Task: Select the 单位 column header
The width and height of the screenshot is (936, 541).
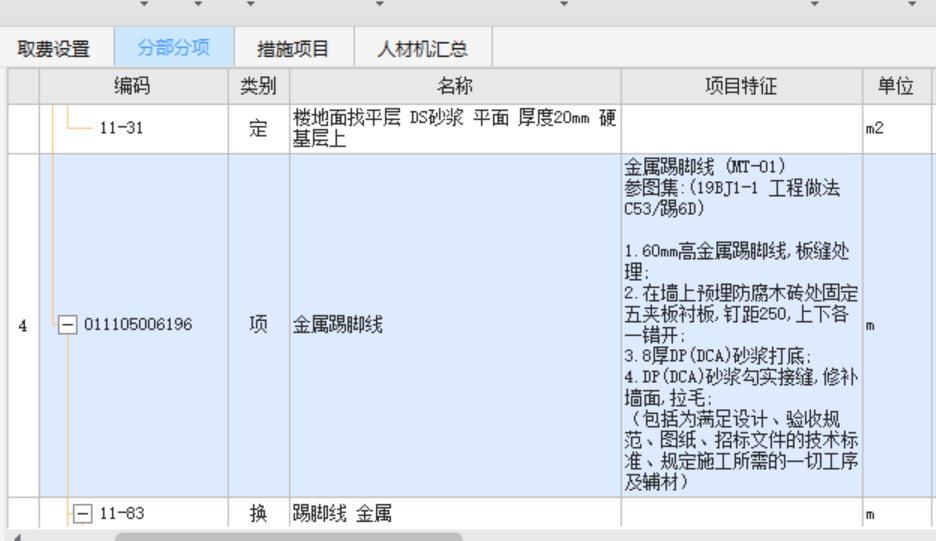Action: point(896,87)
